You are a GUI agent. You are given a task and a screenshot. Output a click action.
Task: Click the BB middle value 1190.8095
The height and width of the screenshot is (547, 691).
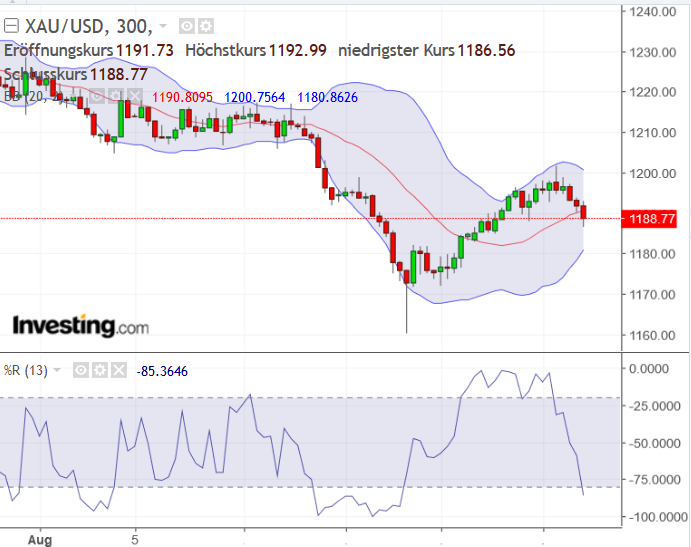pyautogui.click(x=182, y=97)
